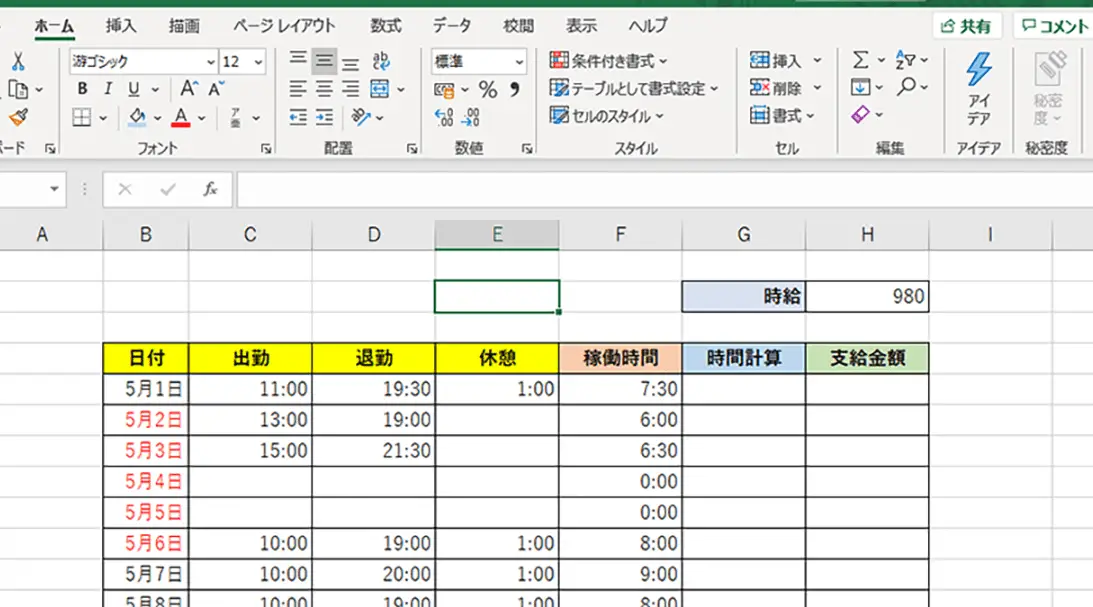Click the Ideas (アイデア) lightning icon
1093x607 pixels.
pyautogui.click(x=978, y=71)
